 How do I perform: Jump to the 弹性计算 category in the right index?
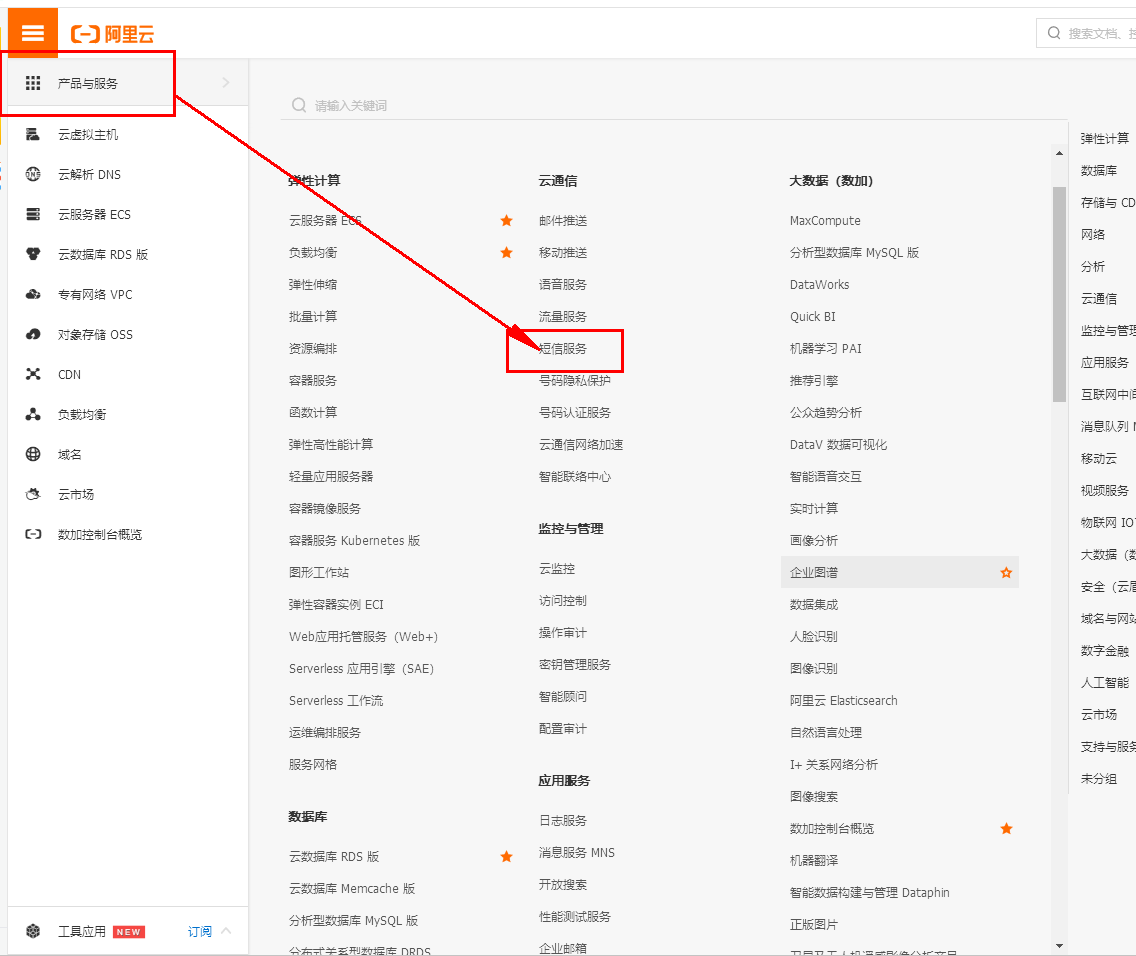tap(1105, 138)
